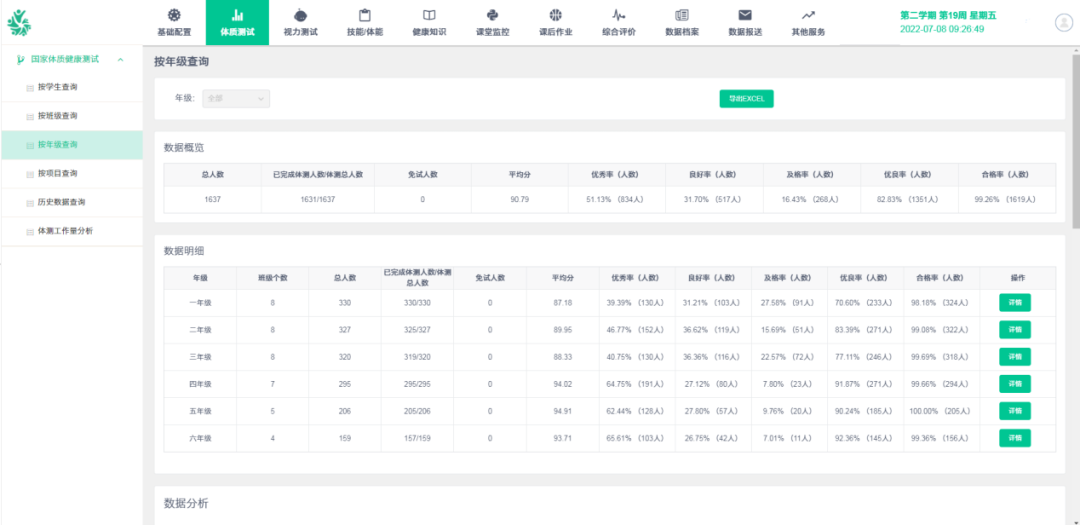
Task: Open the 基础配置 module icon
Action: [174, 15]
